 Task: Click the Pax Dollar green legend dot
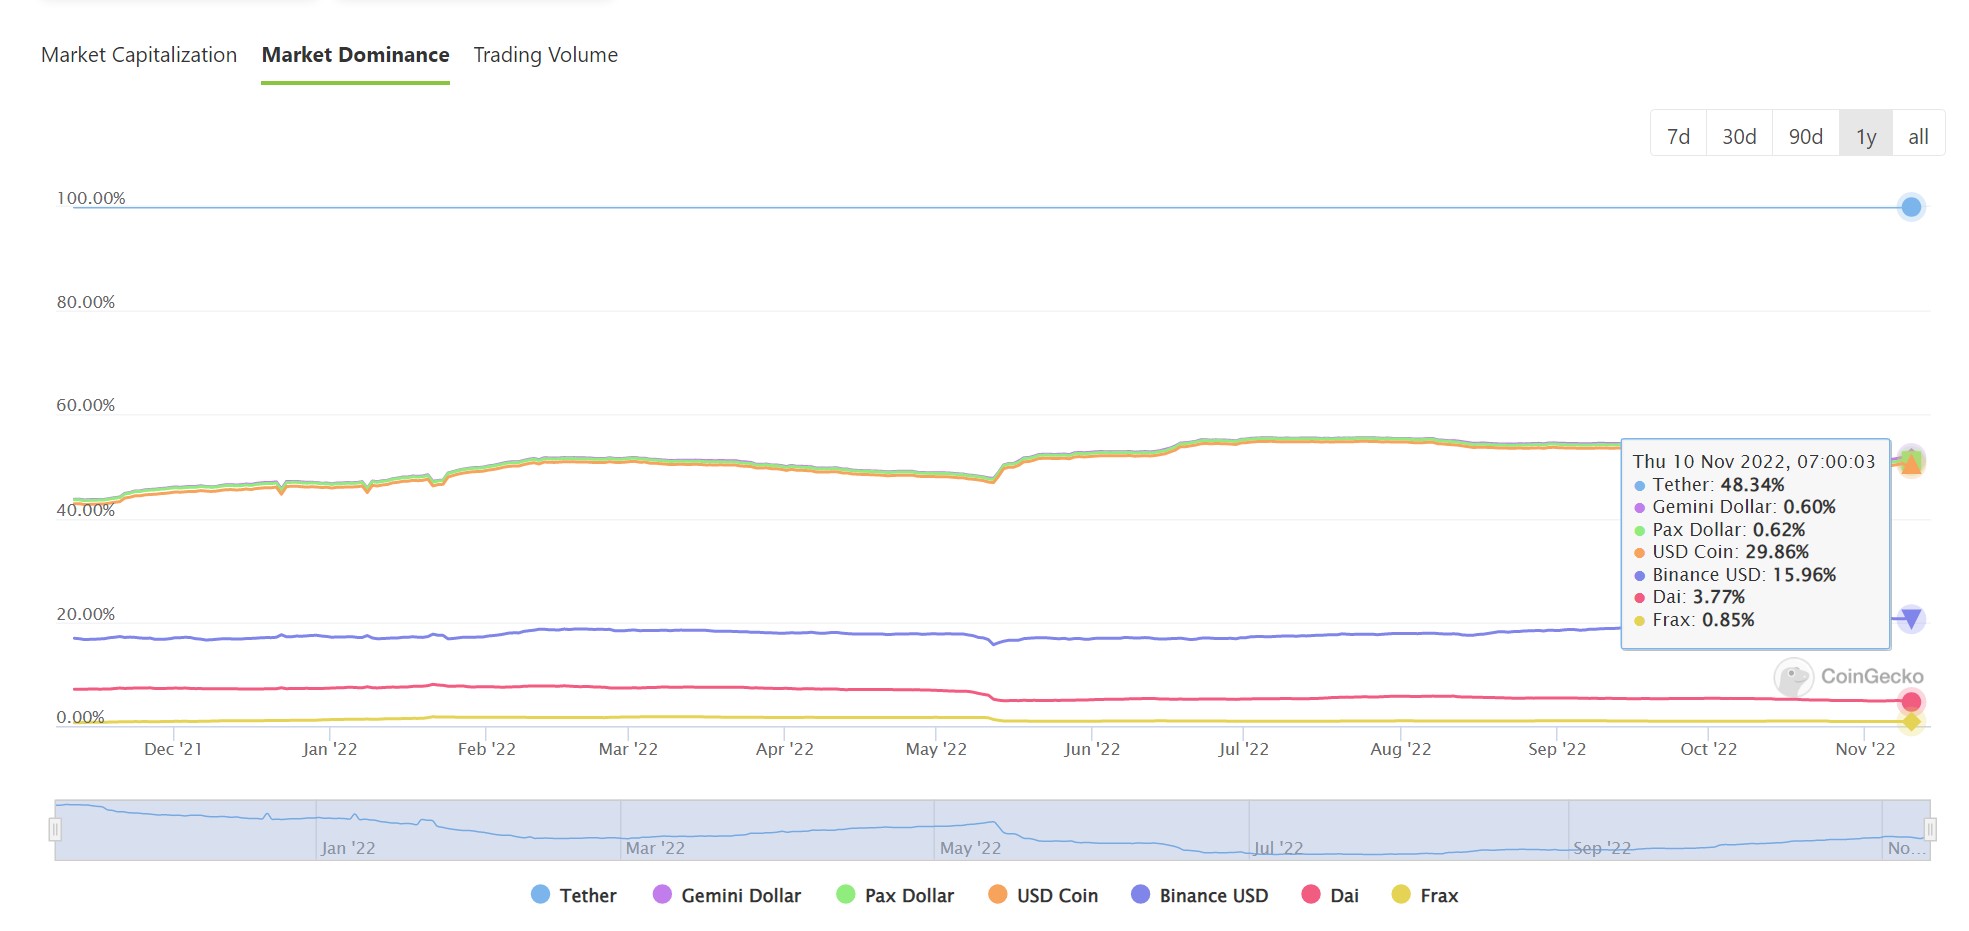[846, 894]
